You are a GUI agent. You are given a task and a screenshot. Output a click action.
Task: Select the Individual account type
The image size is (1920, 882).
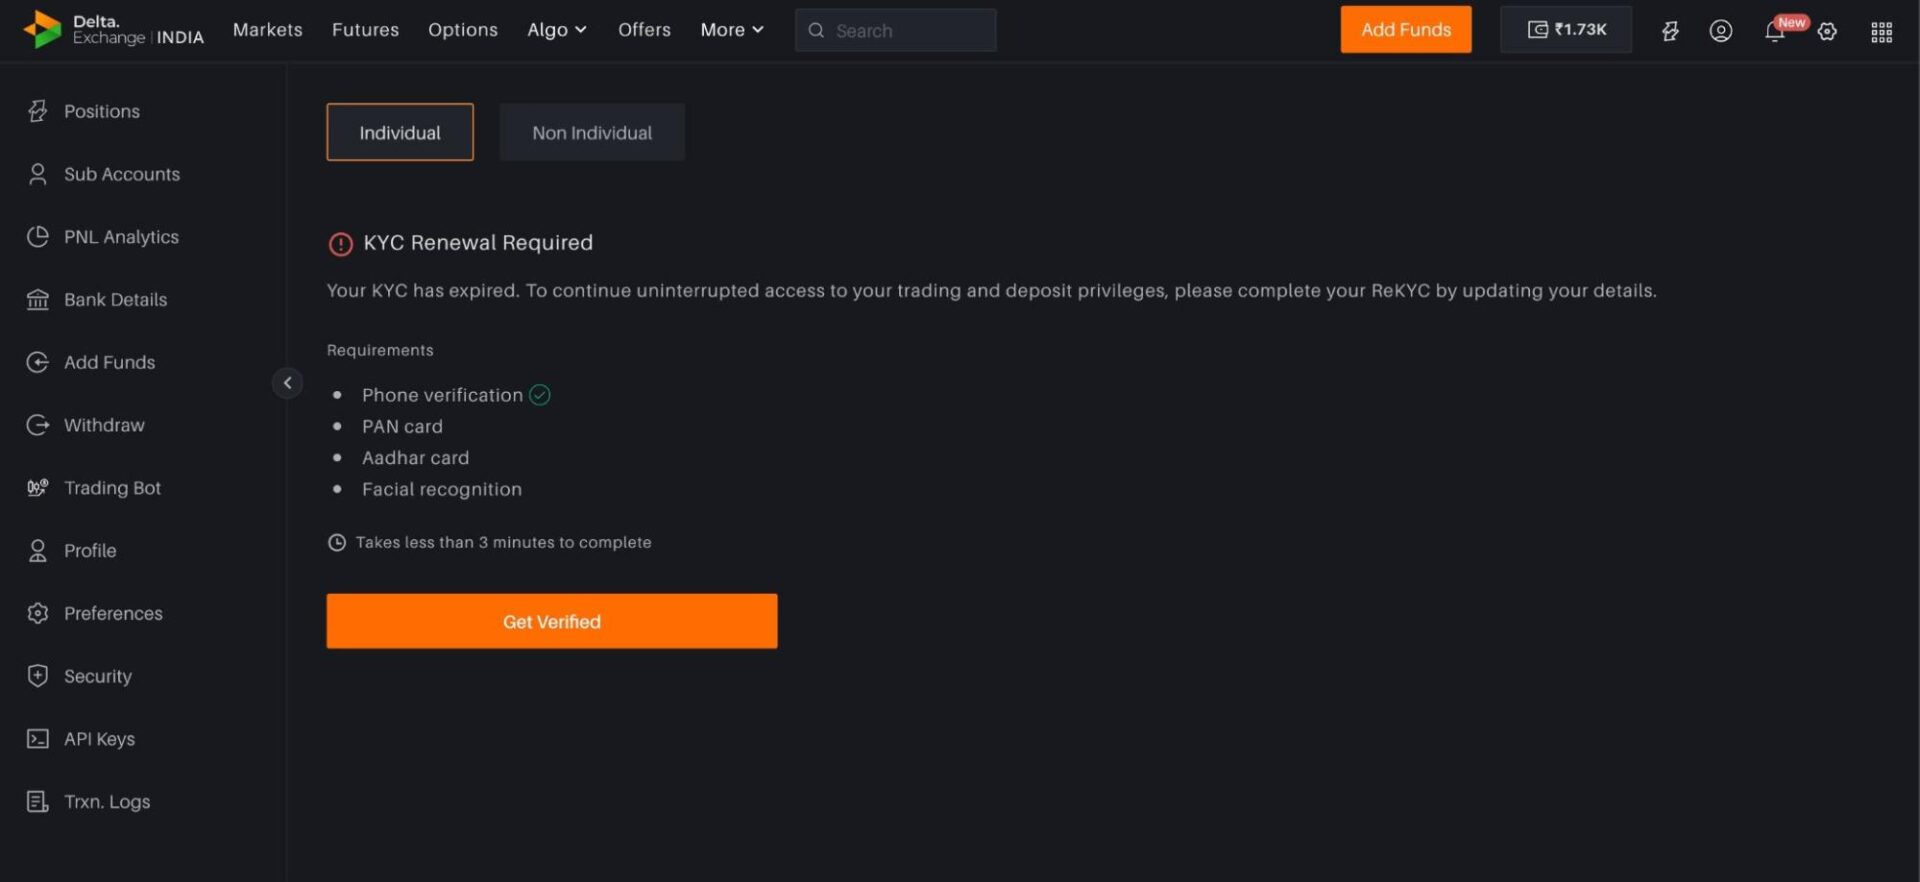click(399, 132)
